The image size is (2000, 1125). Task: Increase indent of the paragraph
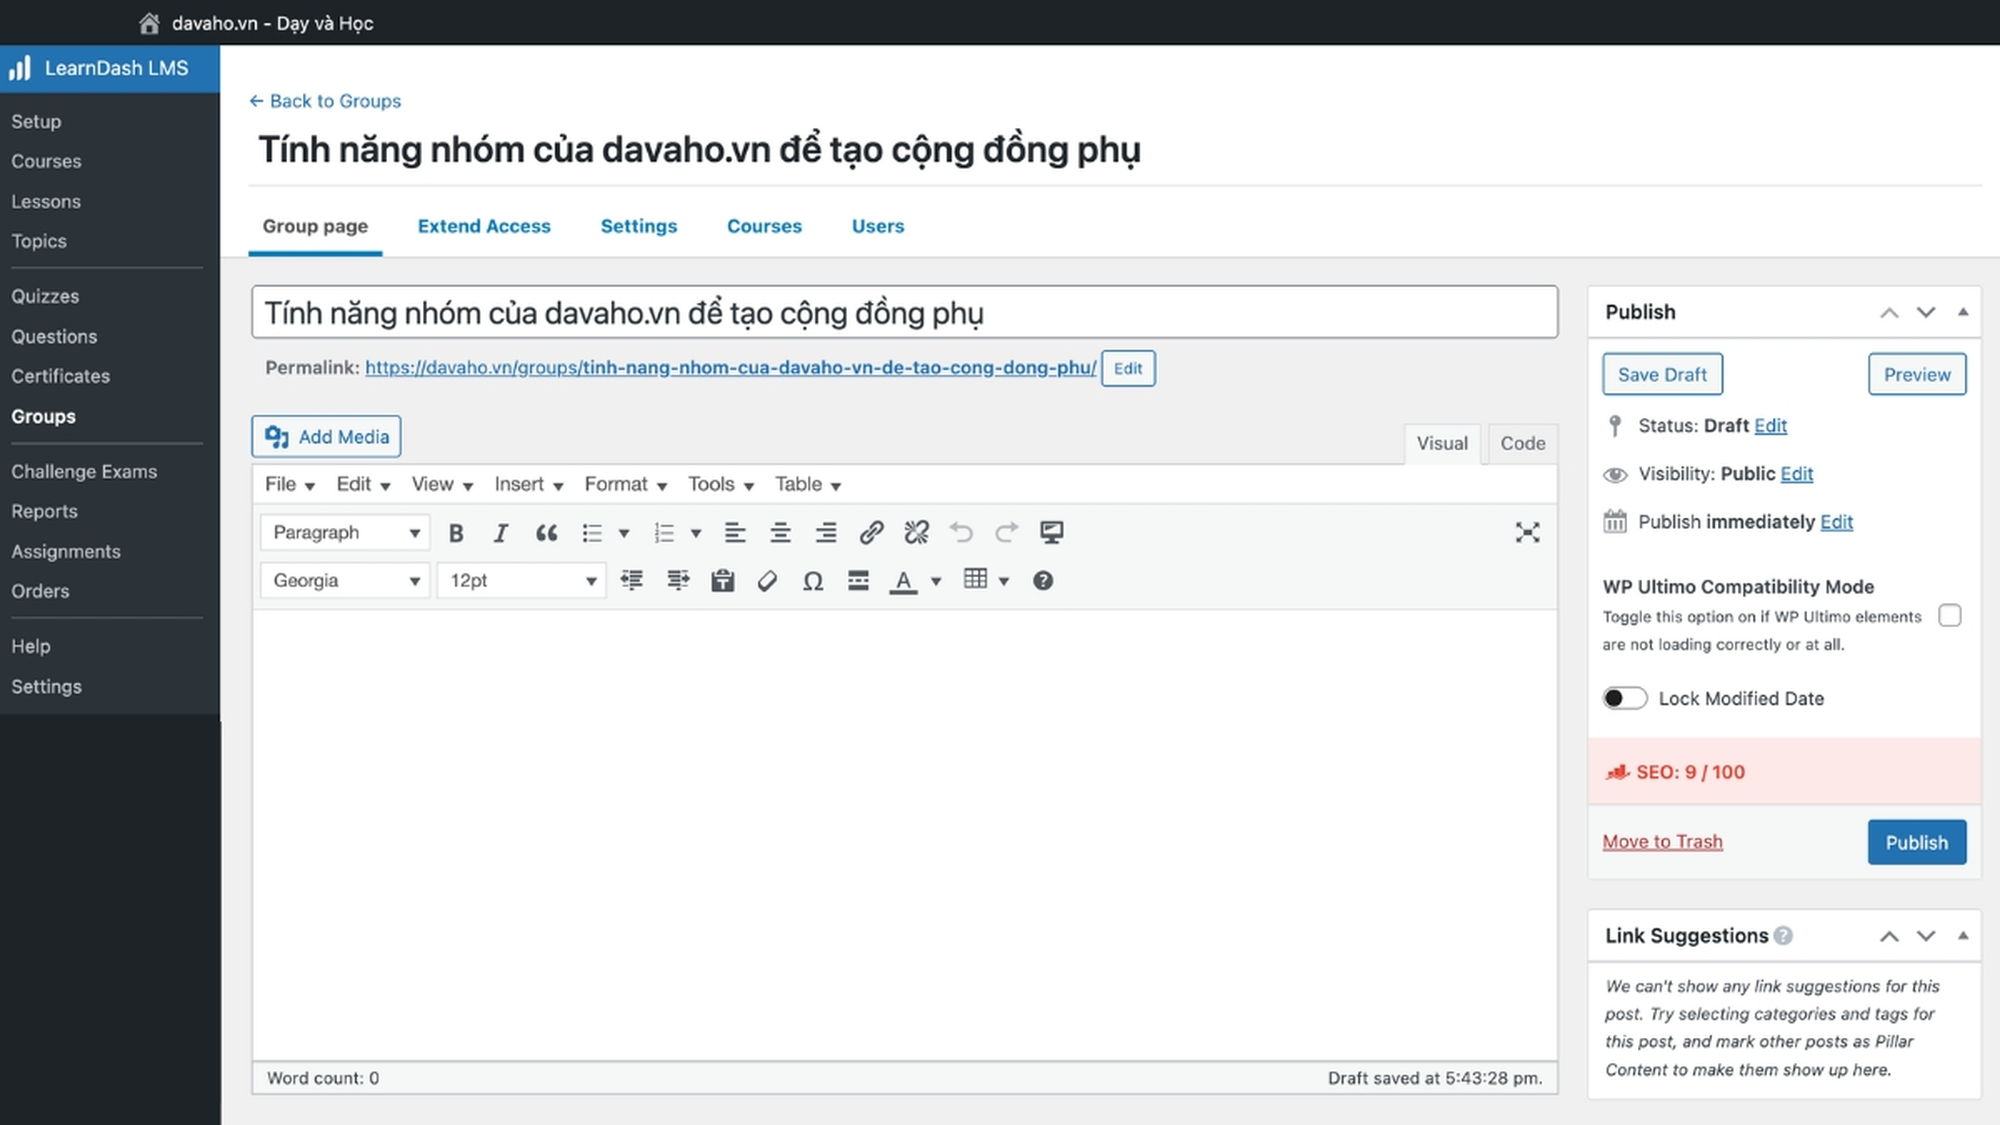pyautogui.click(x=678, y=581)
